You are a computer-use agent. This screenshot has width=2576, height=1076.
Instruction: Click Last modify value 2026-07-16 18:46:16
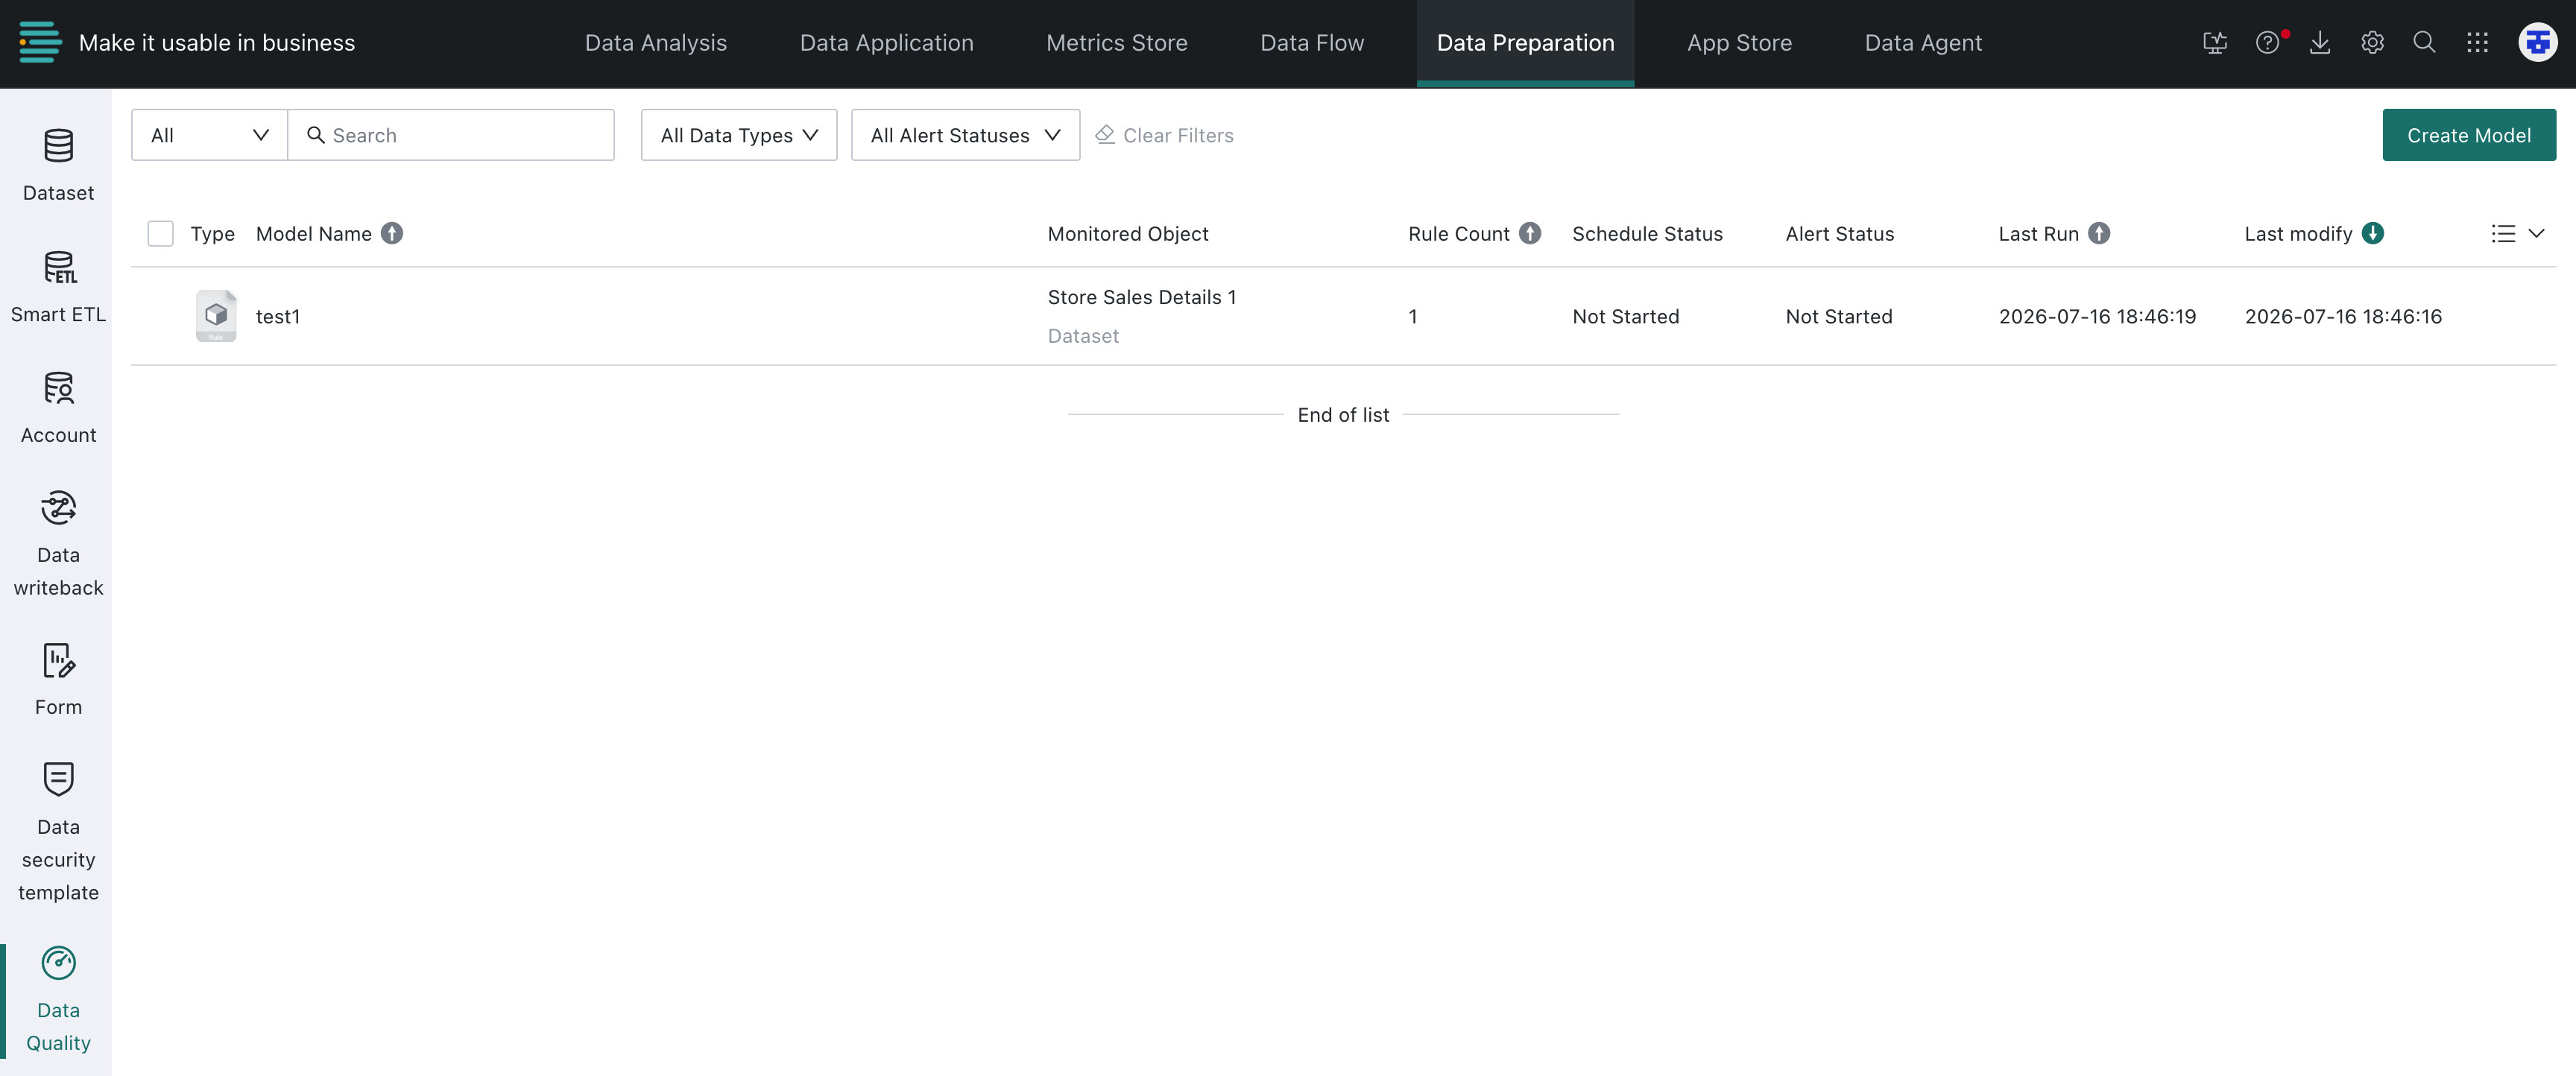(2343, 316)
